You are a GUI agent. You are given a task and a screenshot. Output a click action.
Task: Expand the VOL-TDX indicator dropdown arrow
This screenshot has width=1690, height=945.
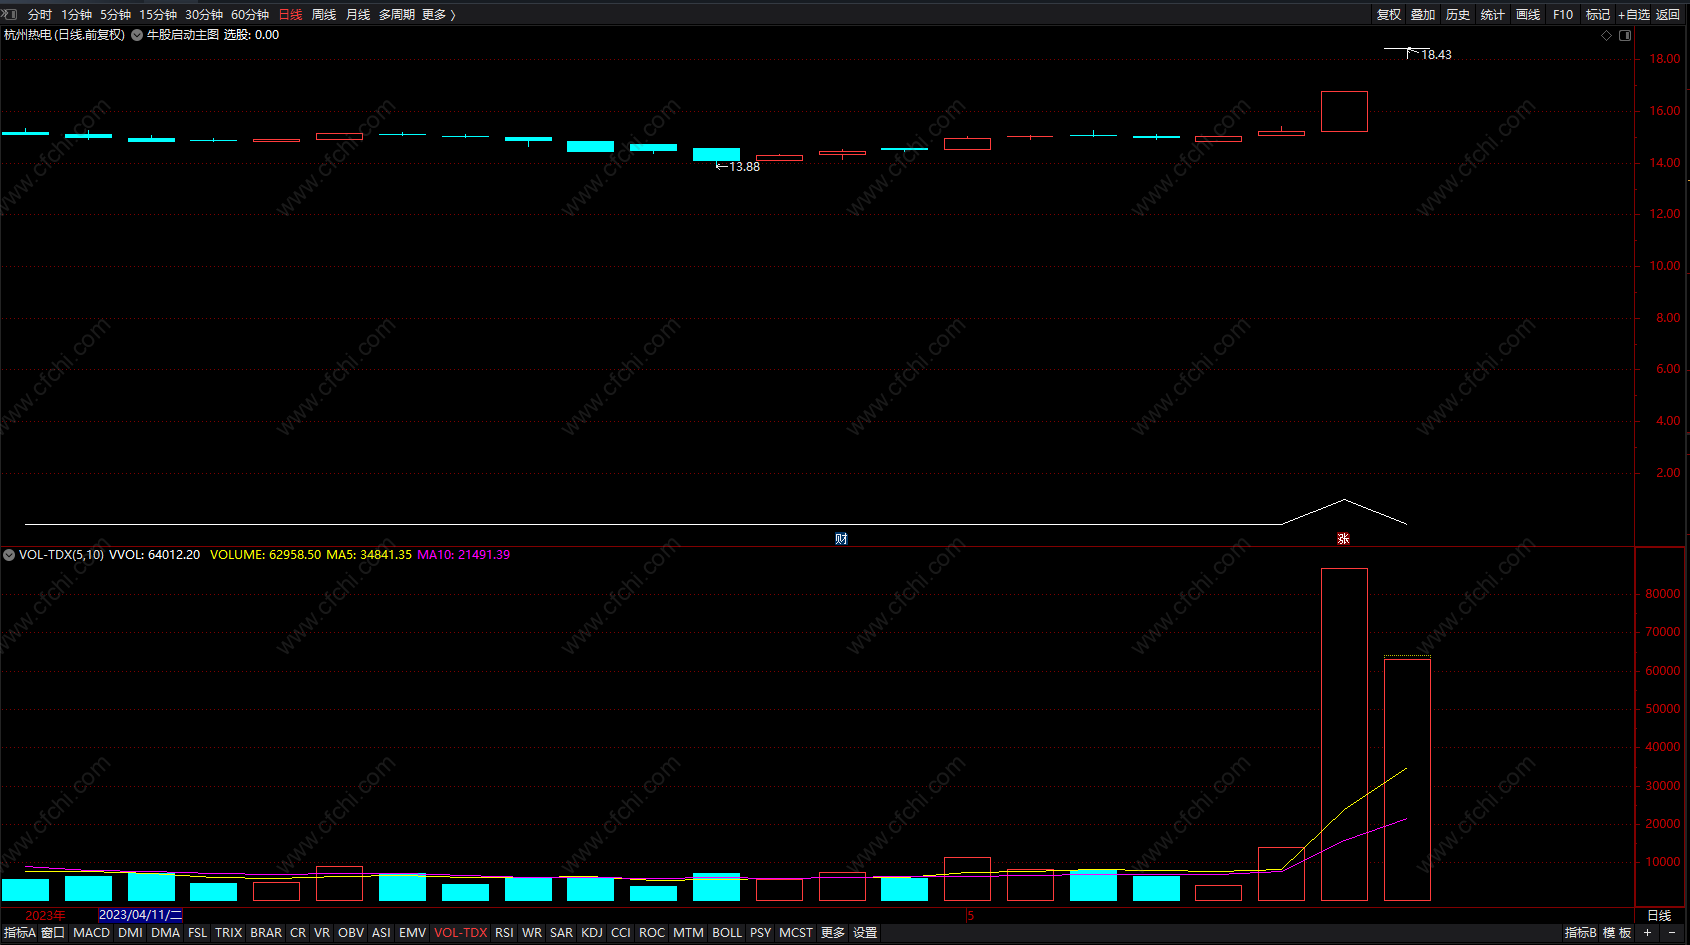(x=9, y=555)
